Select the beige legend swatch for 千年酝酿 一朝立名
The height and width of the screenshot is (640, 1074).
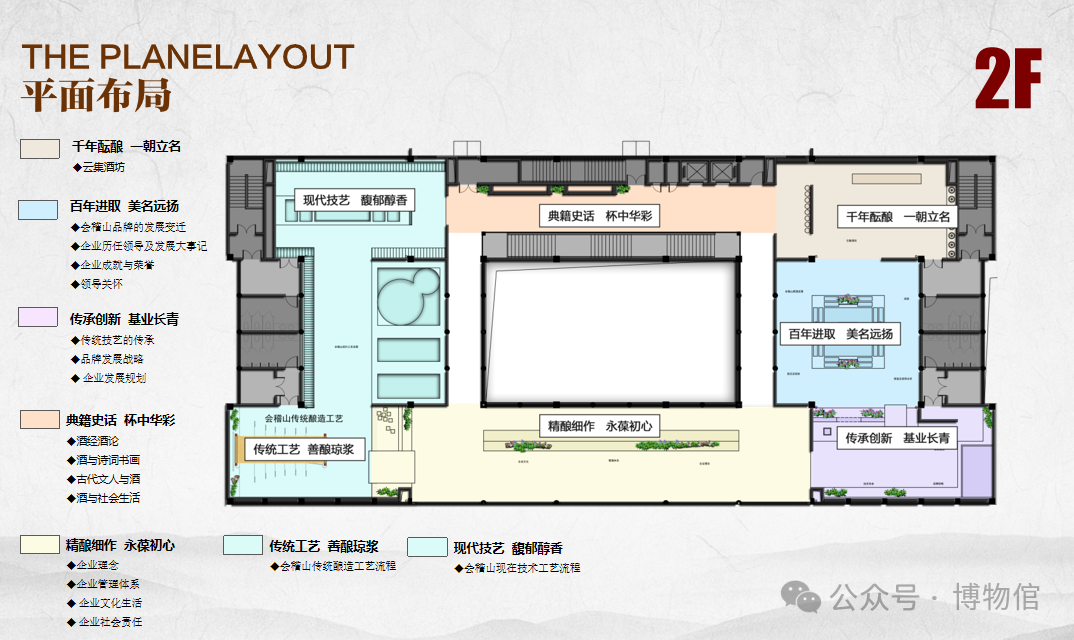40,148
